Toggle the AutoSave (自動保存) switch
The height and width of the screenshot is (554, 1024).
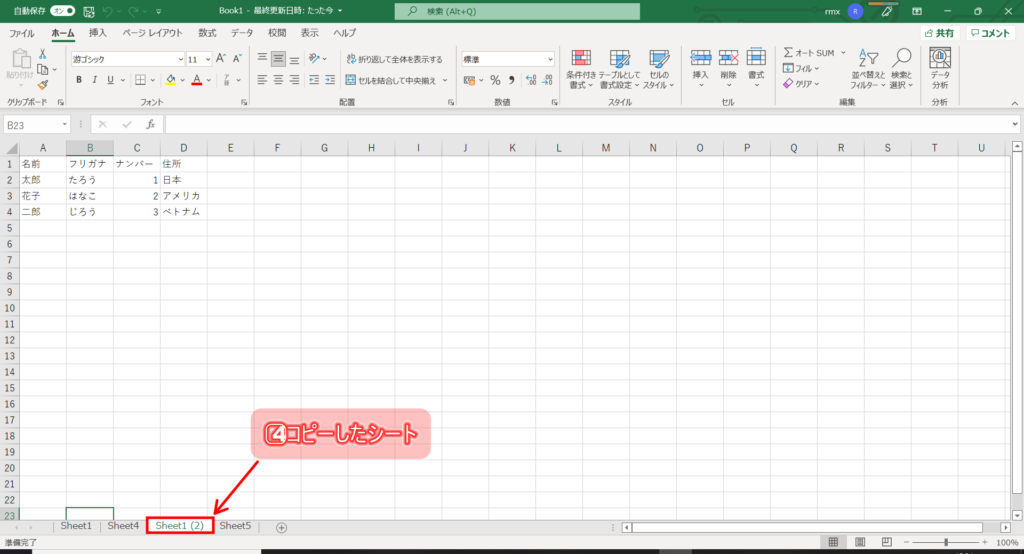(63, 10)
